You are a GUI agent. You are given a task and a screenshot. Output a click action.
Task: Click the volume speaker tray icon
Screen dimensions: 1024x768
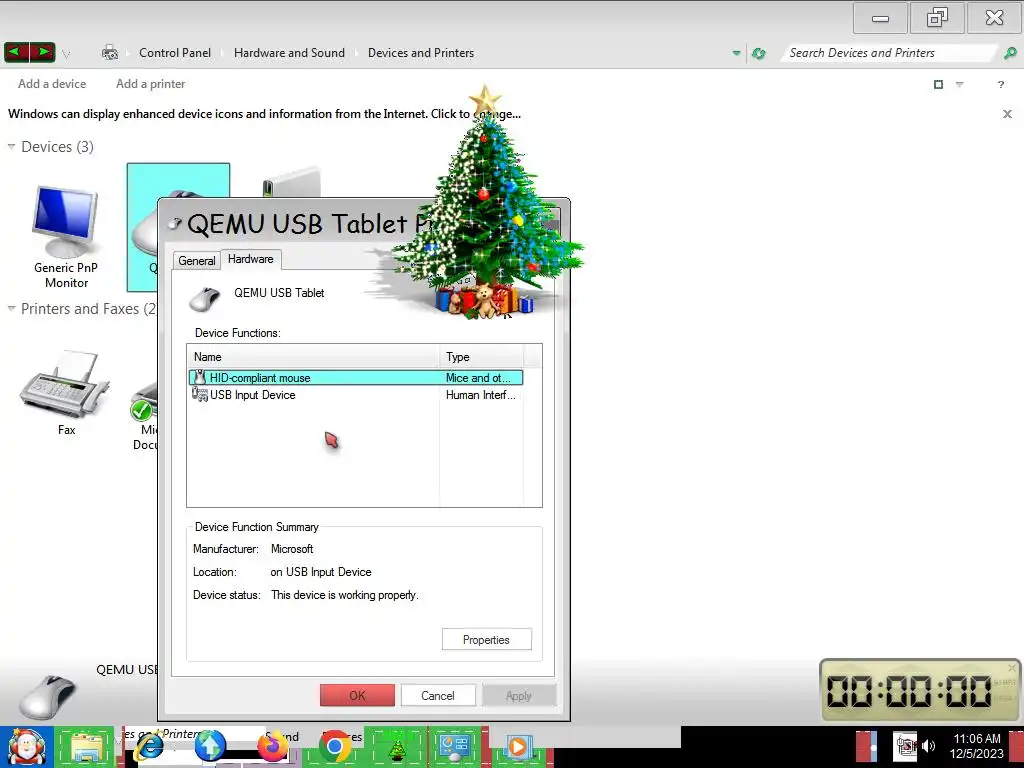(x=929, y=746)
